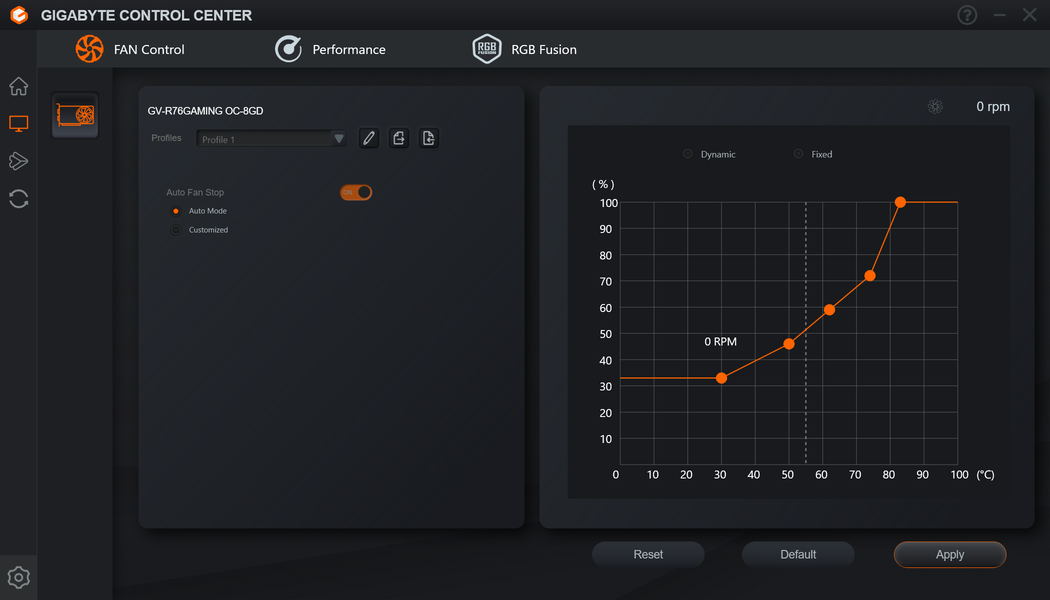Click the Auto Fan Stop label
The height and width of the screenshot is (600, 1050).
pyautogui.click(x=195, y=192)
